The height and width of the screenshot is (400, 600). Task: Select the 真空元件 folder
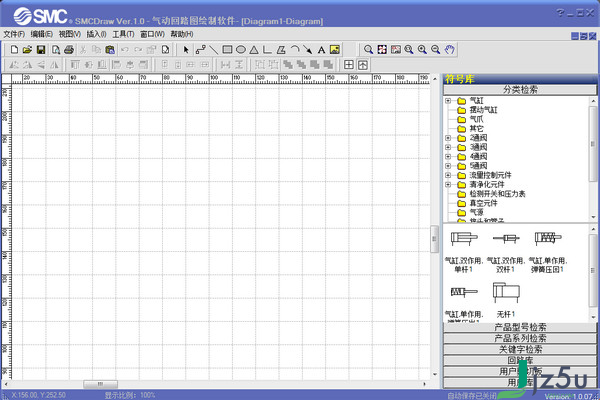coord(478,203)
